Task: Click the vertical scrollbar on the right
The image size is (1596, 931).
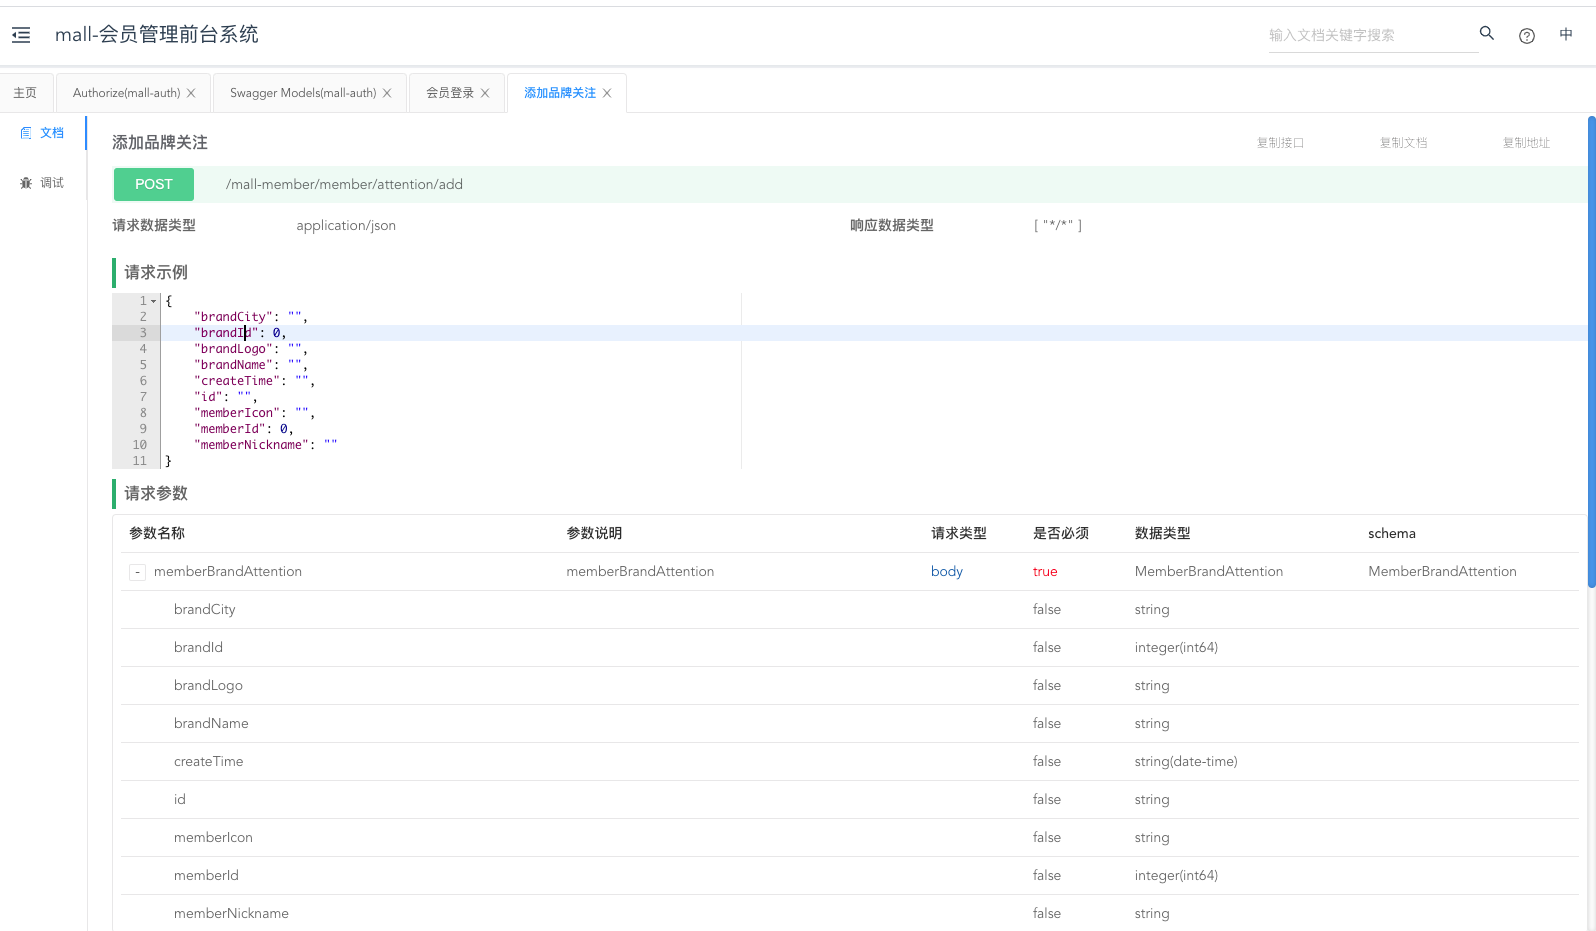Action: (x=1591, y=352)
